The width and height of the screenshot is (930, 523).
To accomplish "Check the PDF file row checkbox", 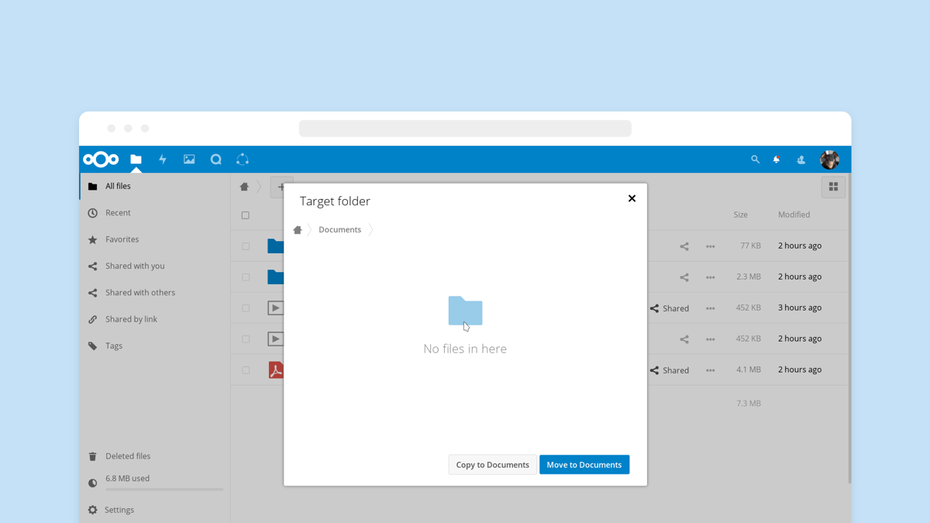I will point(245,370).
